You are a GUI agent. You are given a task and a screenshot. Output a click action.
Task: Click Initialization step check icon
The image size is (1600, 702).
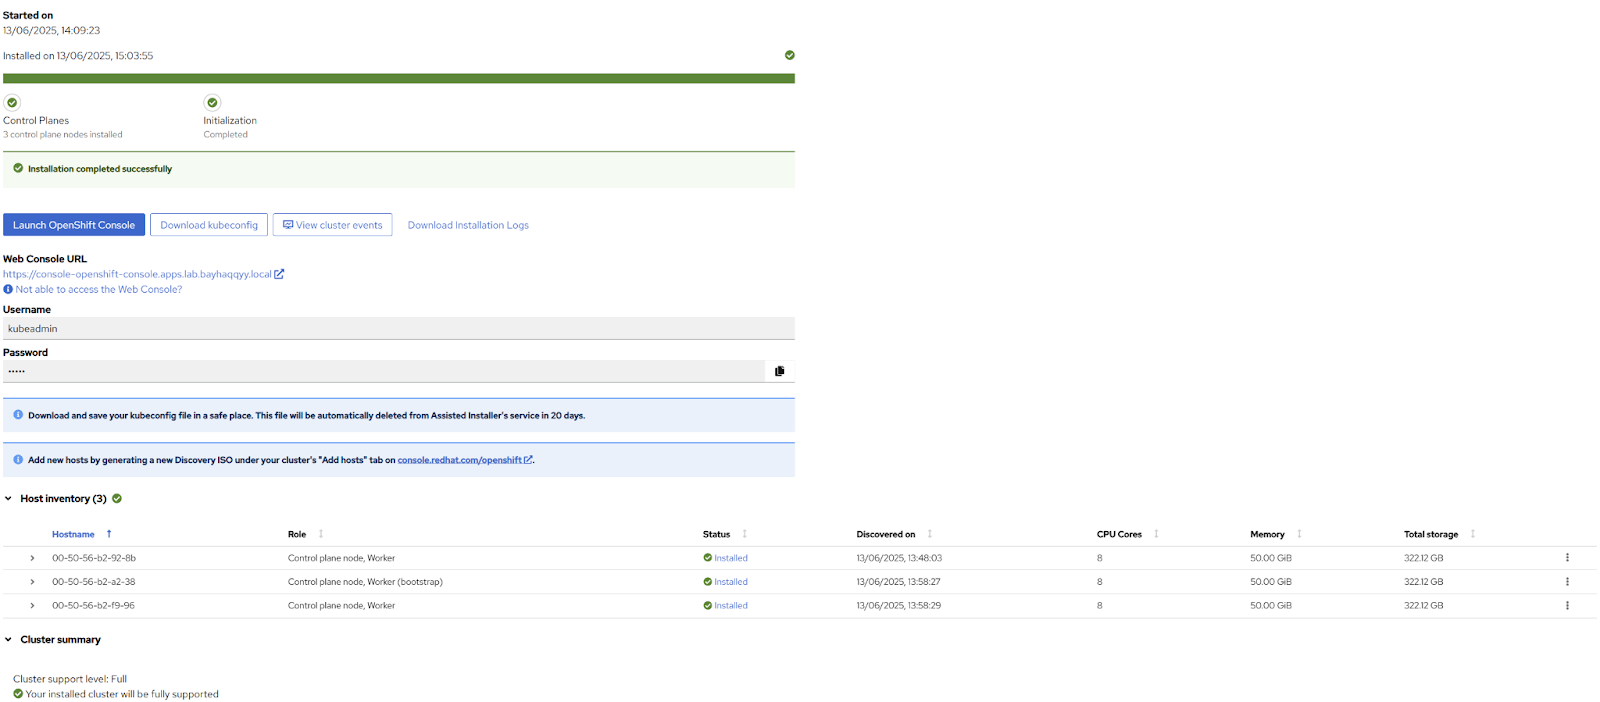[x=212, y=102]
